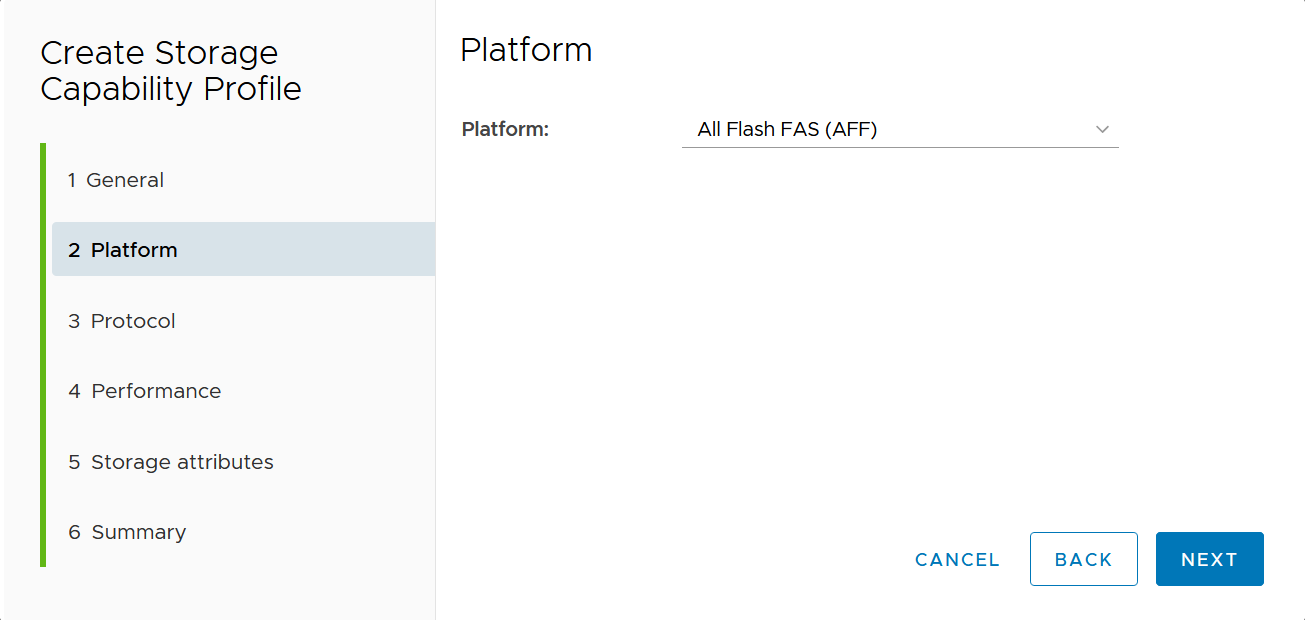
Task: Cancel the profile creation wizard
Action: point(957,560)
